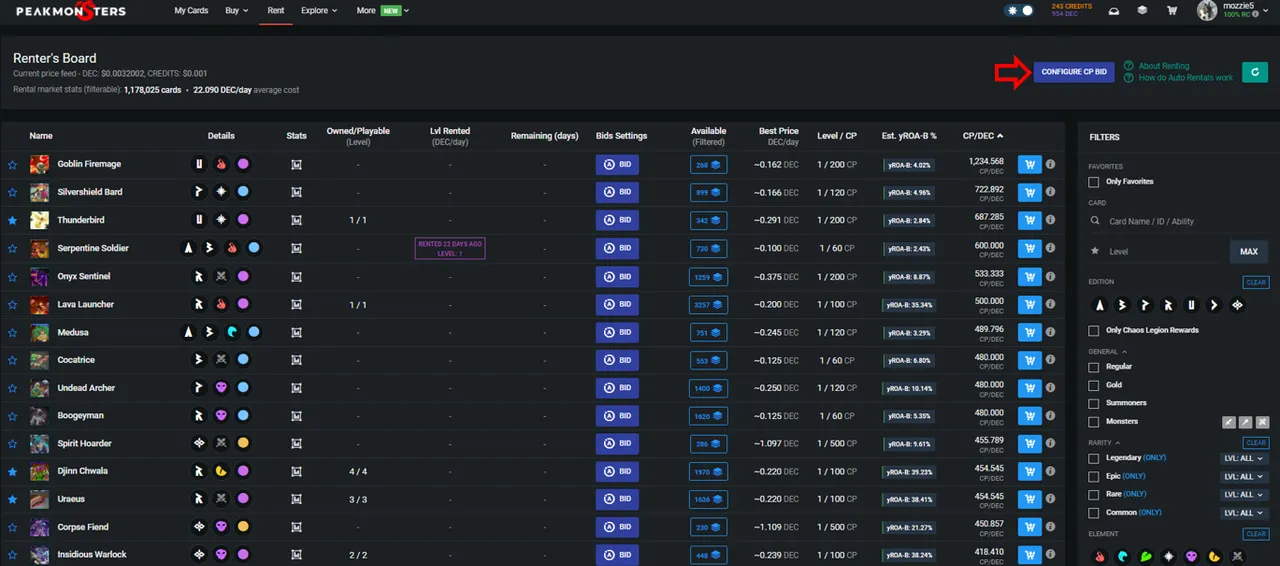
Task: Toggle the light/dark theme switch
Action: coord(1018,10)
